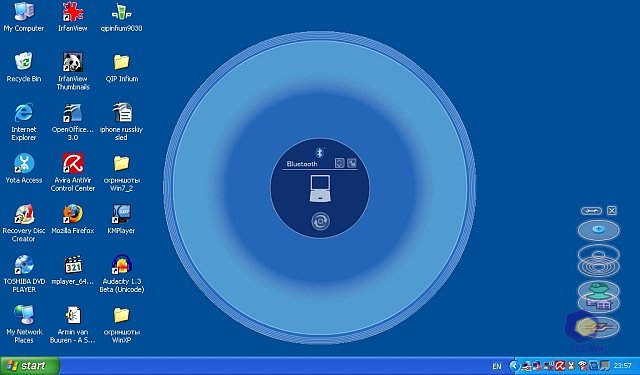Launch Yota Access shortcut
The height and width of the screenshot is (375, 640).
[x=24, y=169]
